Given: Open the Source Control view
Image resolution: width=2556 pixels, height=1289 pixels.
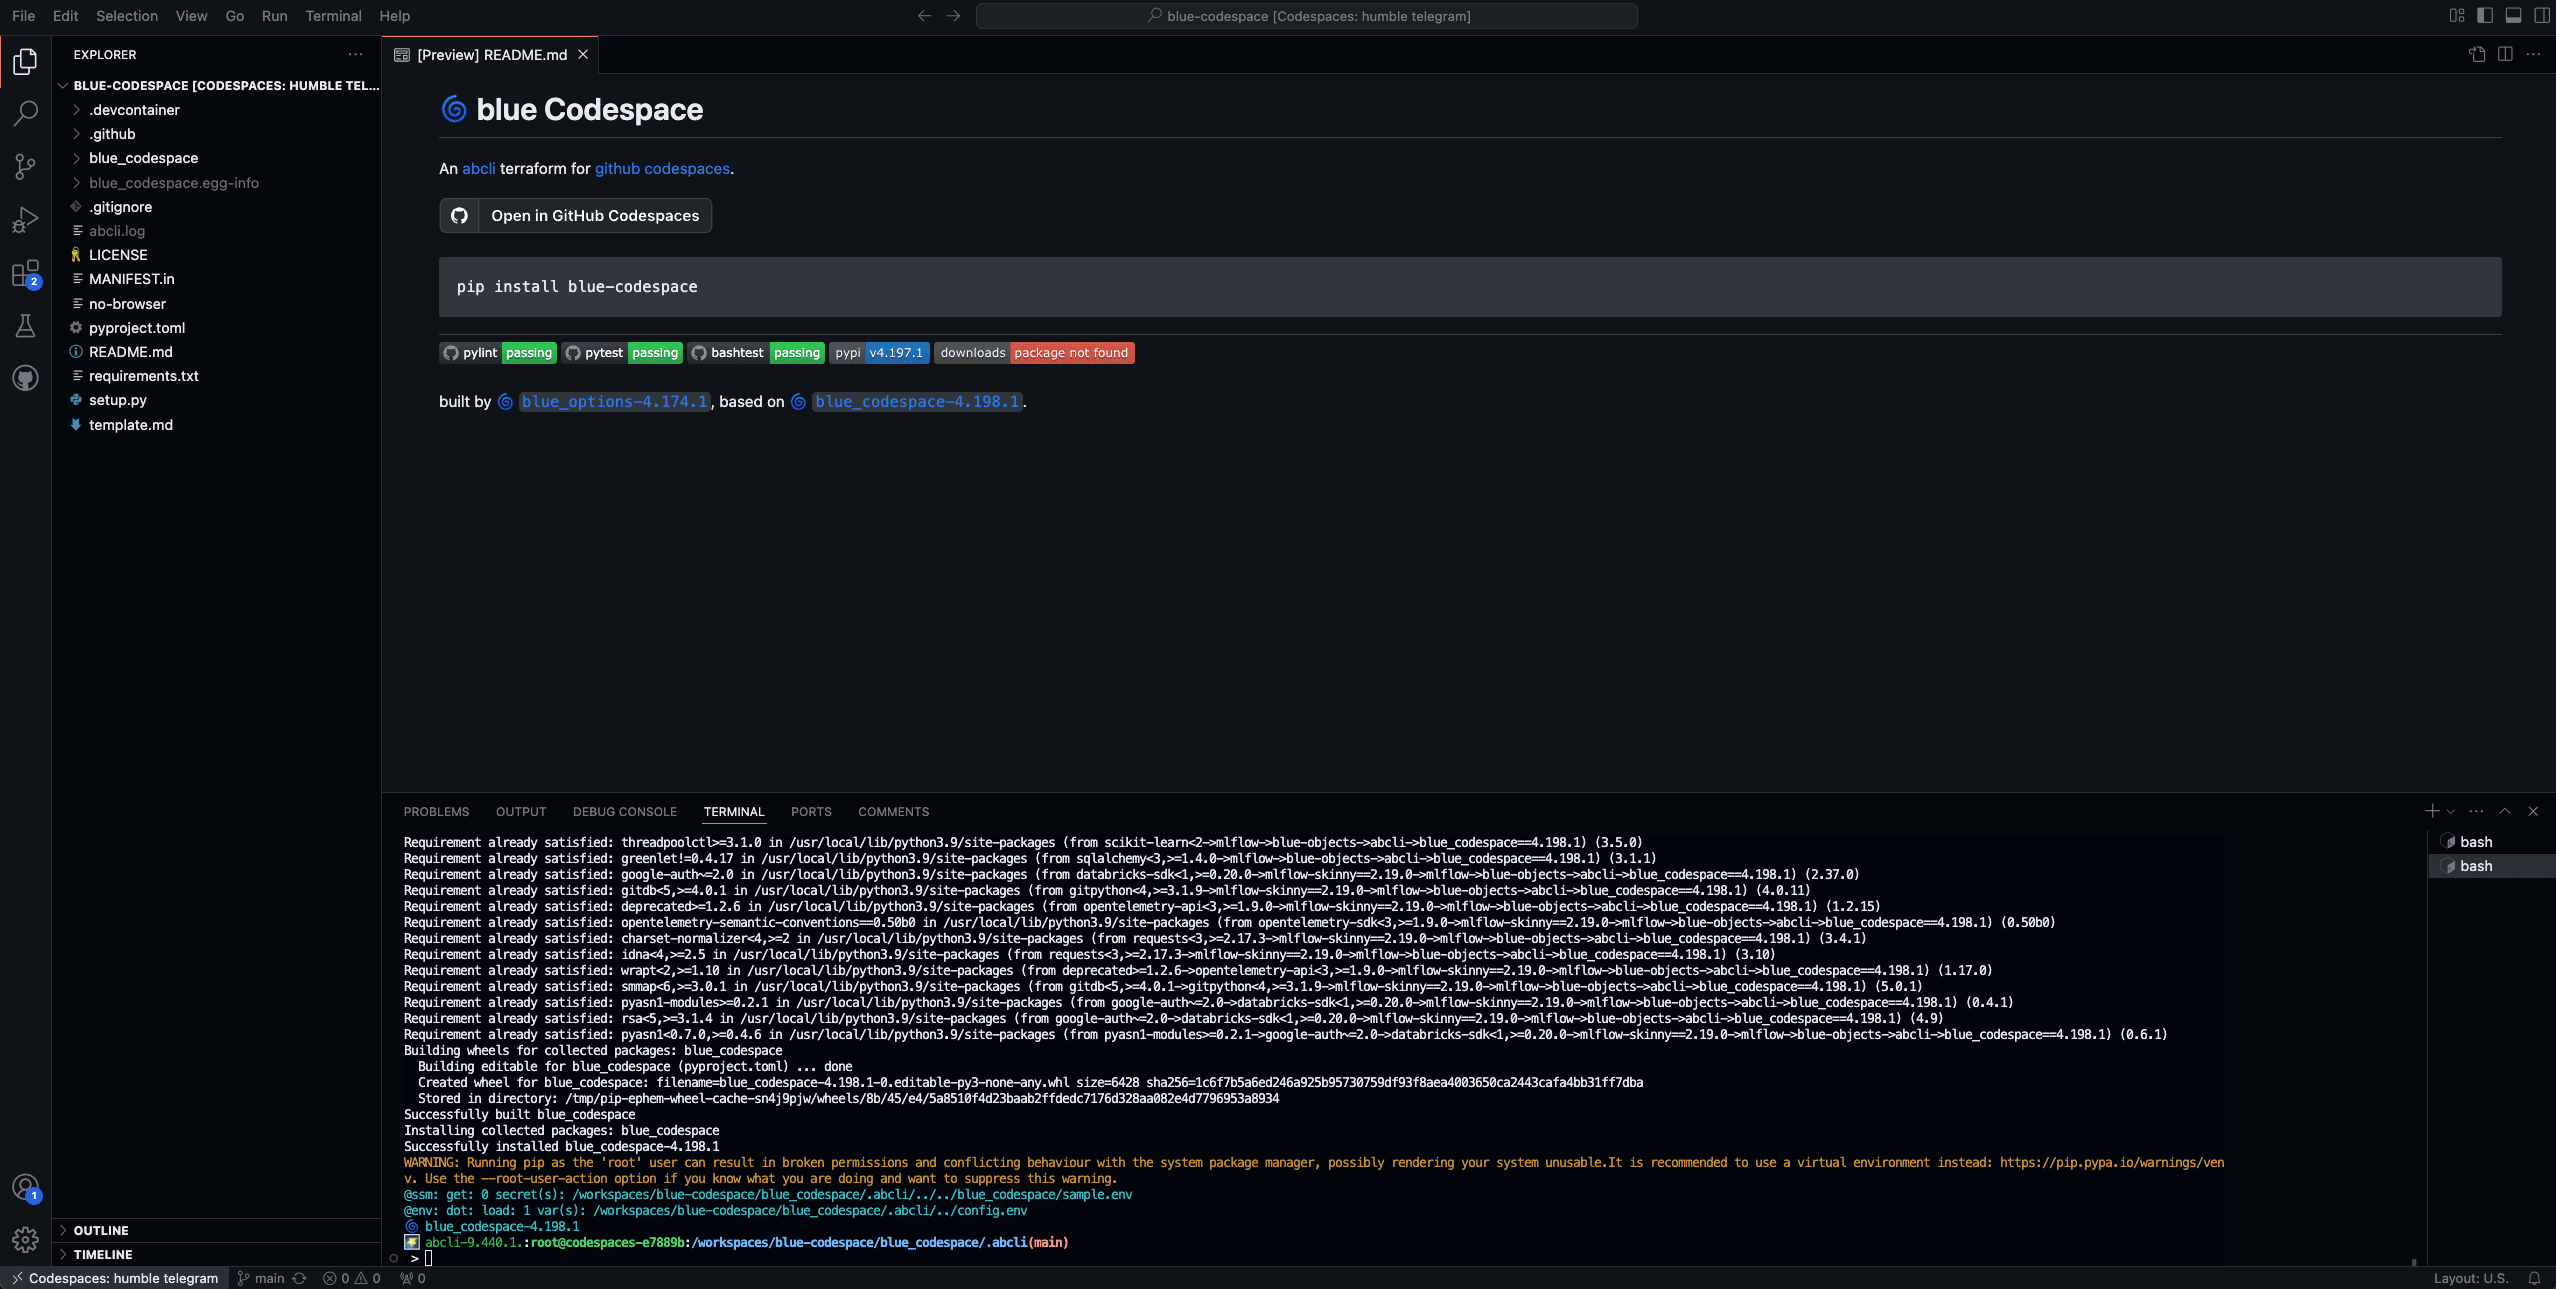Looking at the screenshot, I should pyautogui.click(x=25, y=166).
